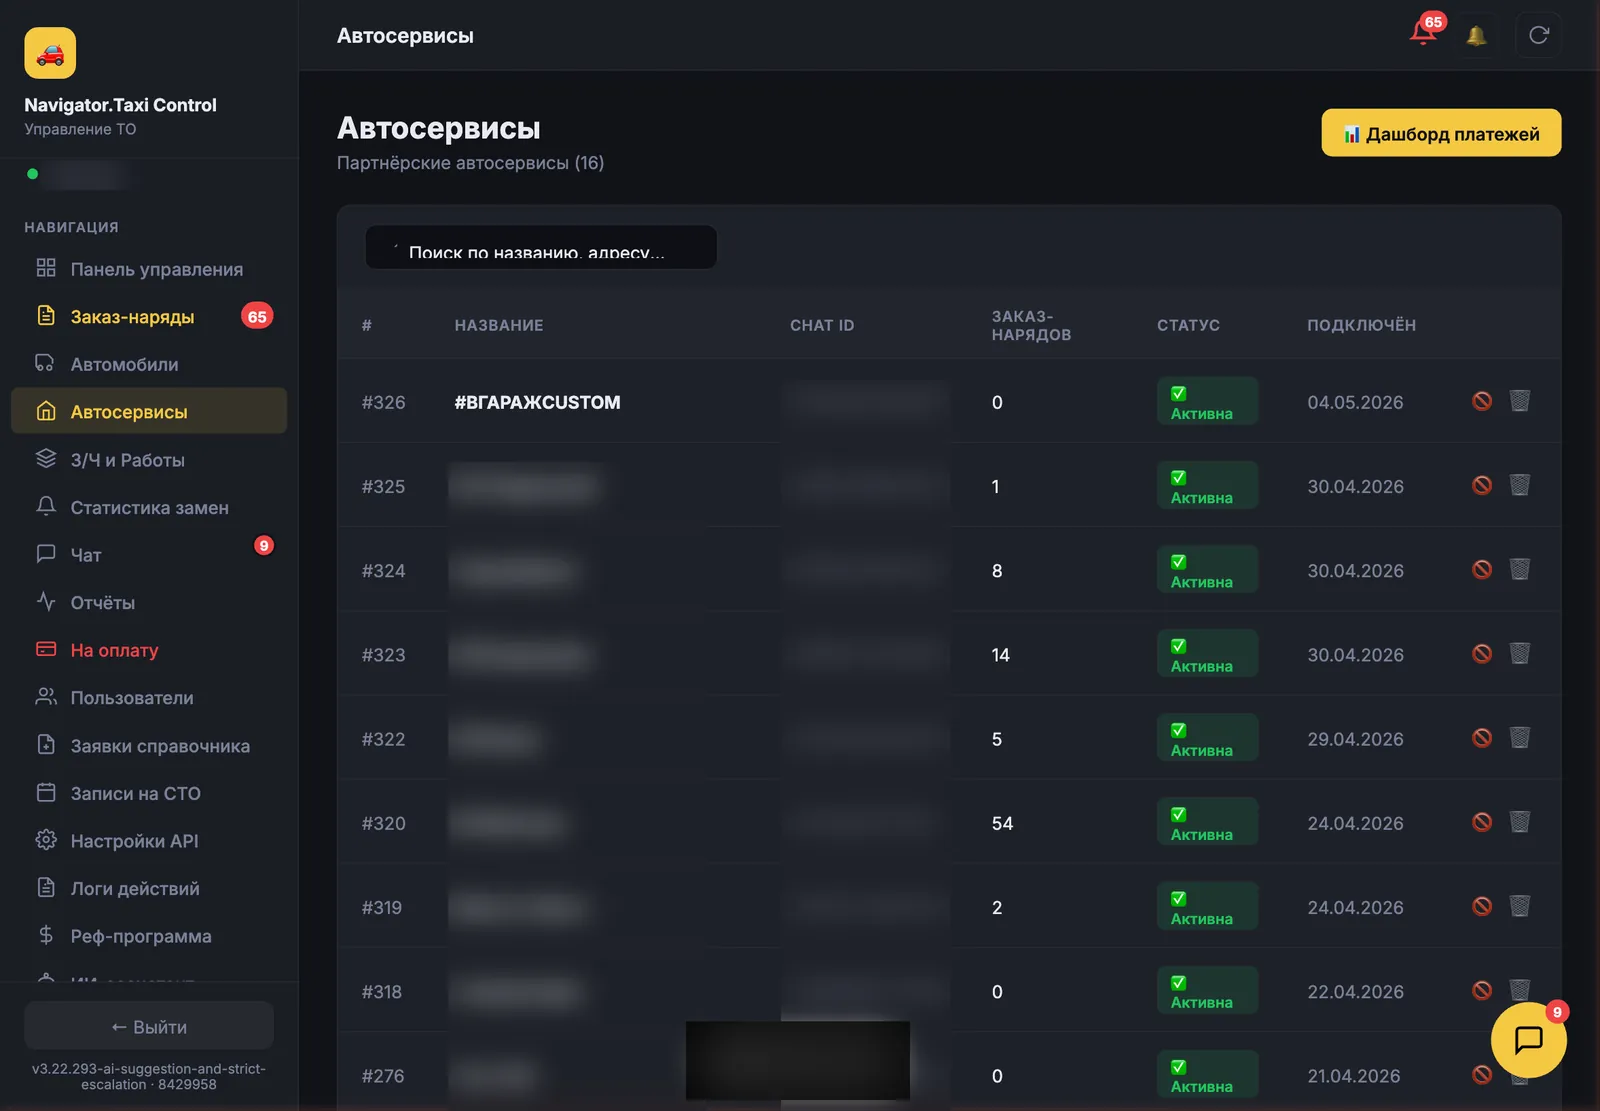Open Логи действий page

149,888
